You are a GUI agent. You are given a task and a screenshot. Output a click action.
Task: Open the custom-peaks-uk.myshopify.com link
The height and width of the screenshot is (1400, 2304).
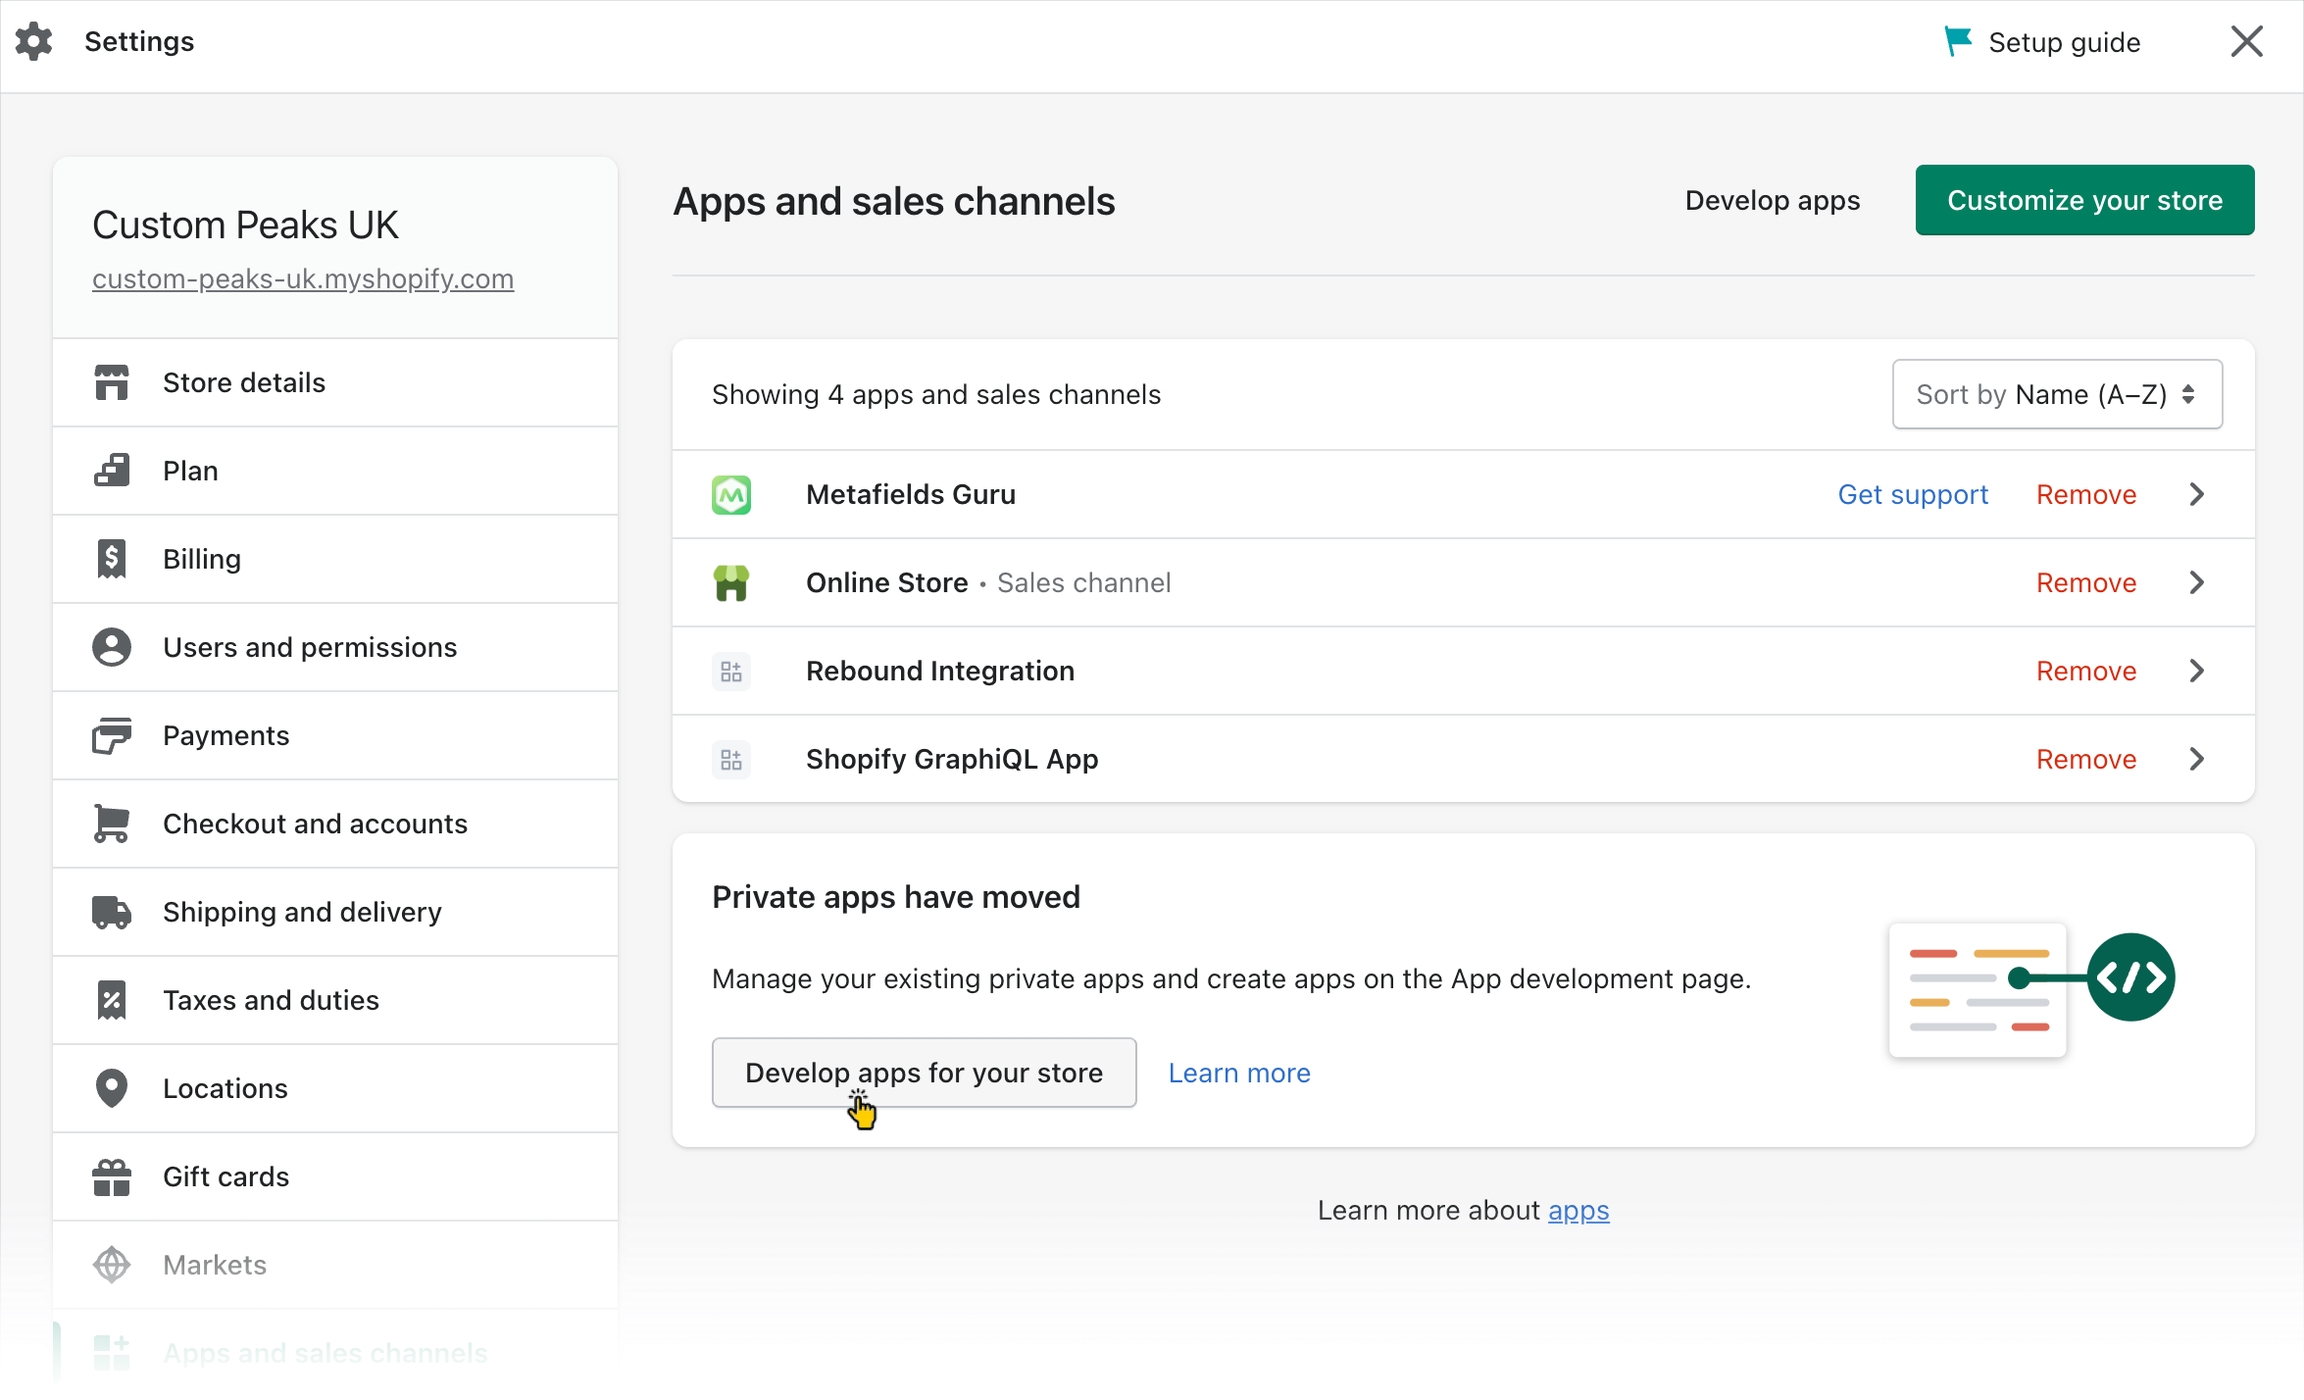click(302, 279)
